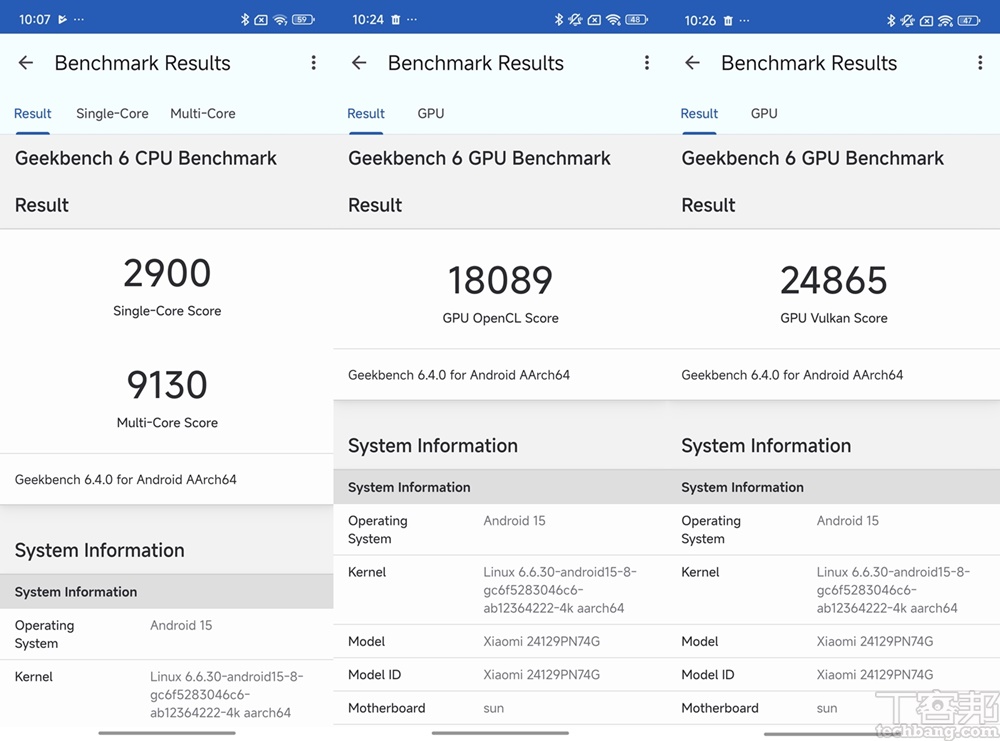Tap System Information gray header on OpenCL screen
1000x741 pixels.
tap(500, 487)
